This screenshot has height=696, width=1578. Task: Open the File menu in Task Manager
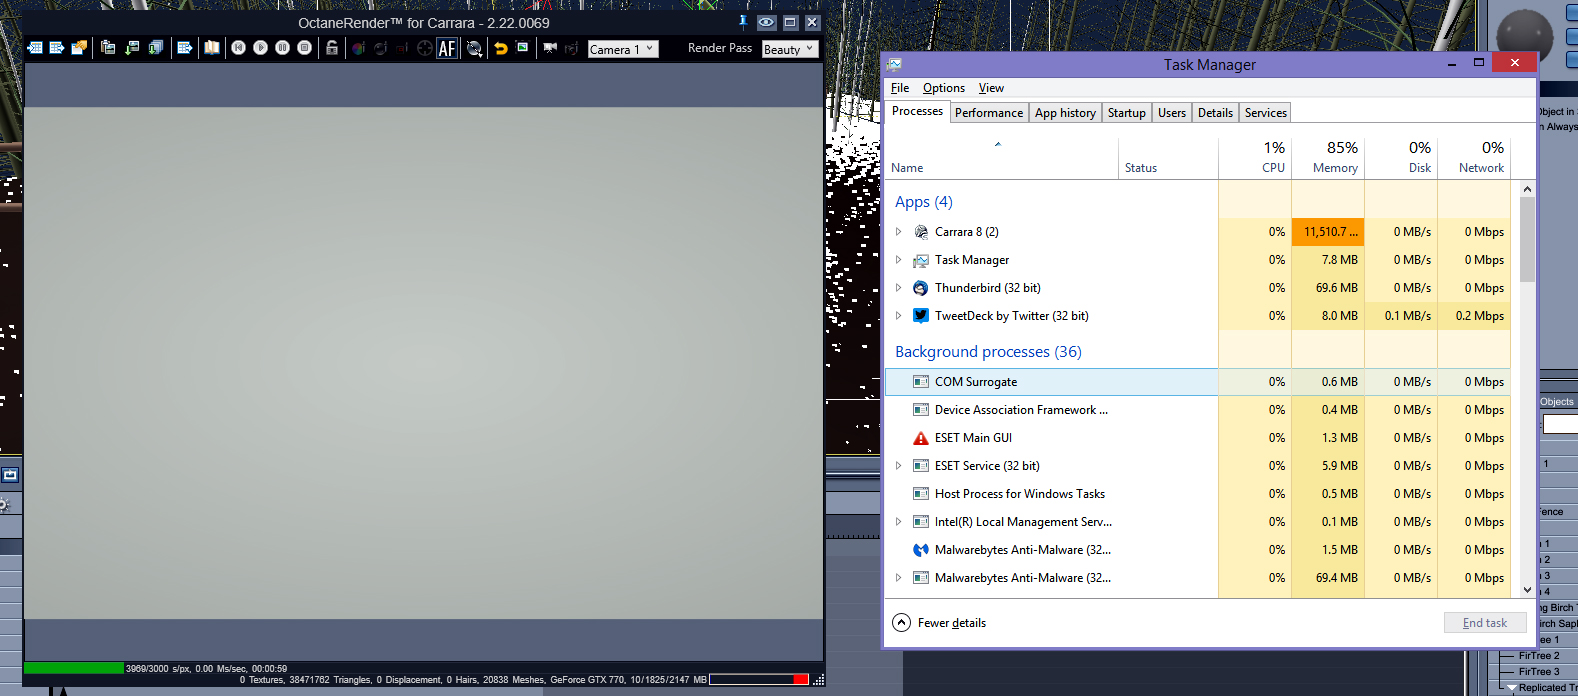[x=900, y=88]
